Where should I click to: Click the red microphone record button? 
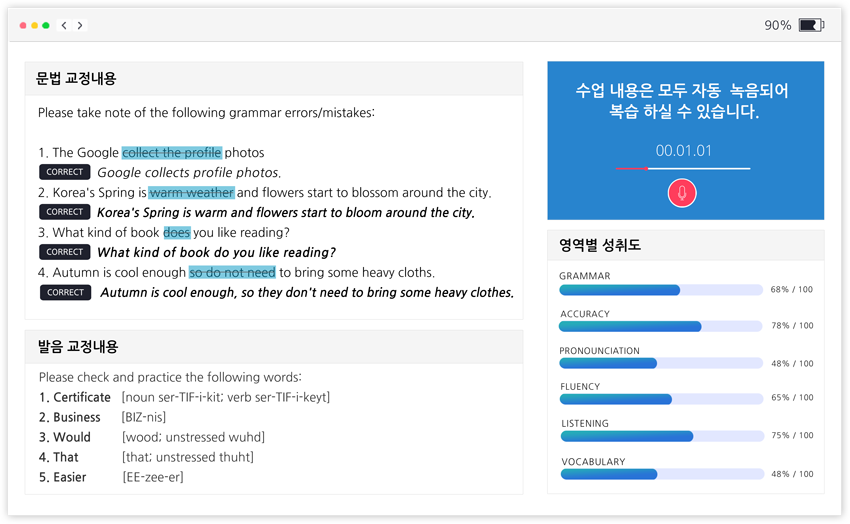(x=682, y=193)
